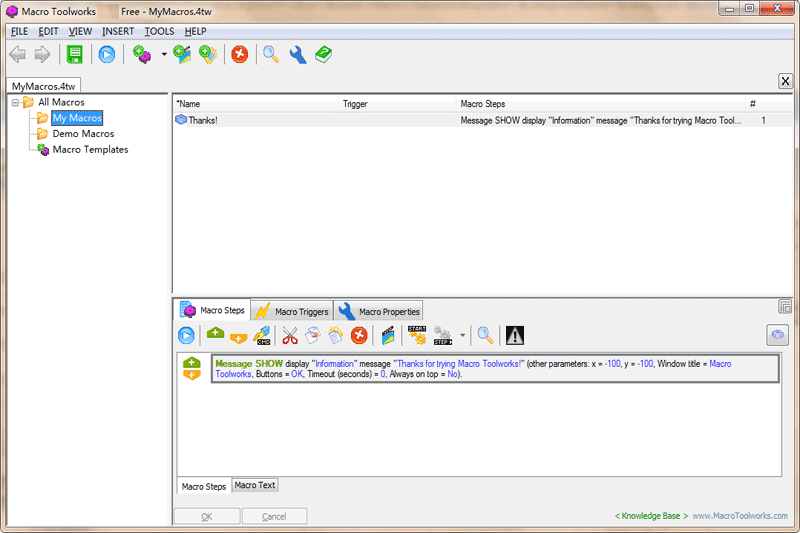This screenshot has height=533, width=800.
Task: Click the # column header
Action: click(768, 104)
